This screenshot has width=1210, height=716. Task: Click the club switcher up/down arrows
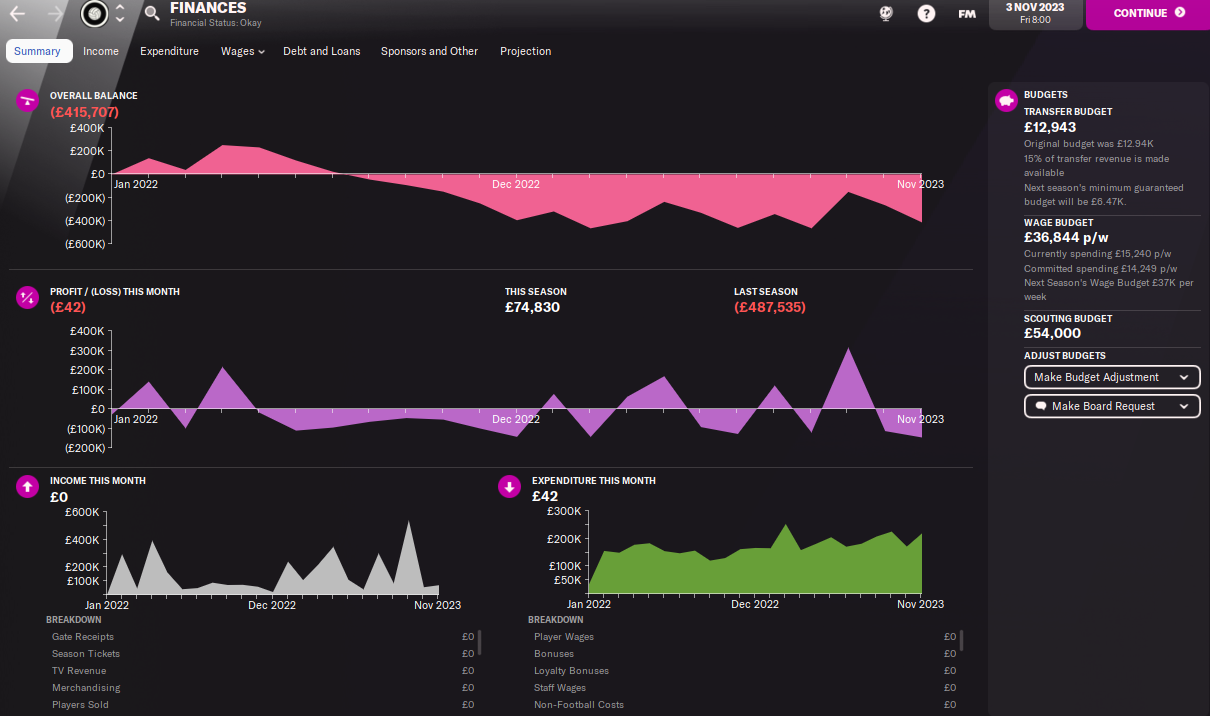coord(120,13)
